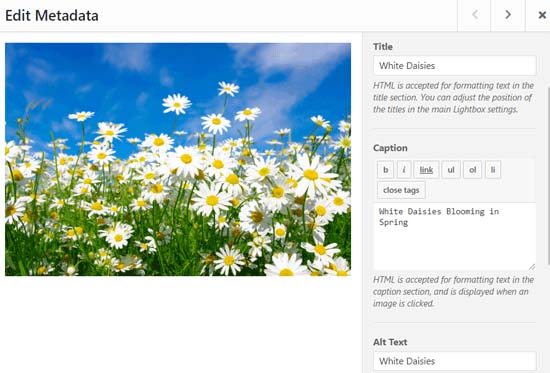Go to the previous image with left arrow
Screen dimensions: 550x373
[474, 15]
